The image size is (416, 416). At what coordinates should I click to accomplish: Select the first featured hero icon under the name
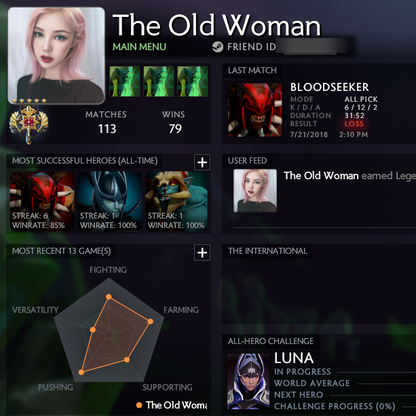tap(125, 81)
